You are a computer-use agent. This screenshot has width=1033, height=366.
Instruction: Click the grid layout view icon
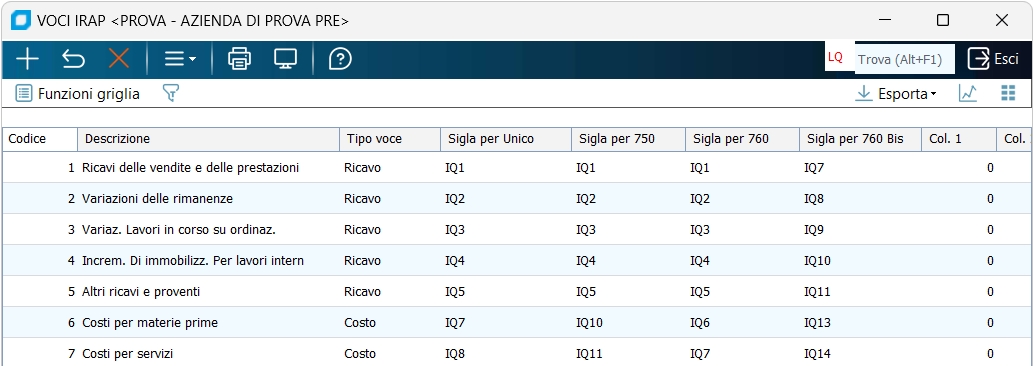[1008, 93]
